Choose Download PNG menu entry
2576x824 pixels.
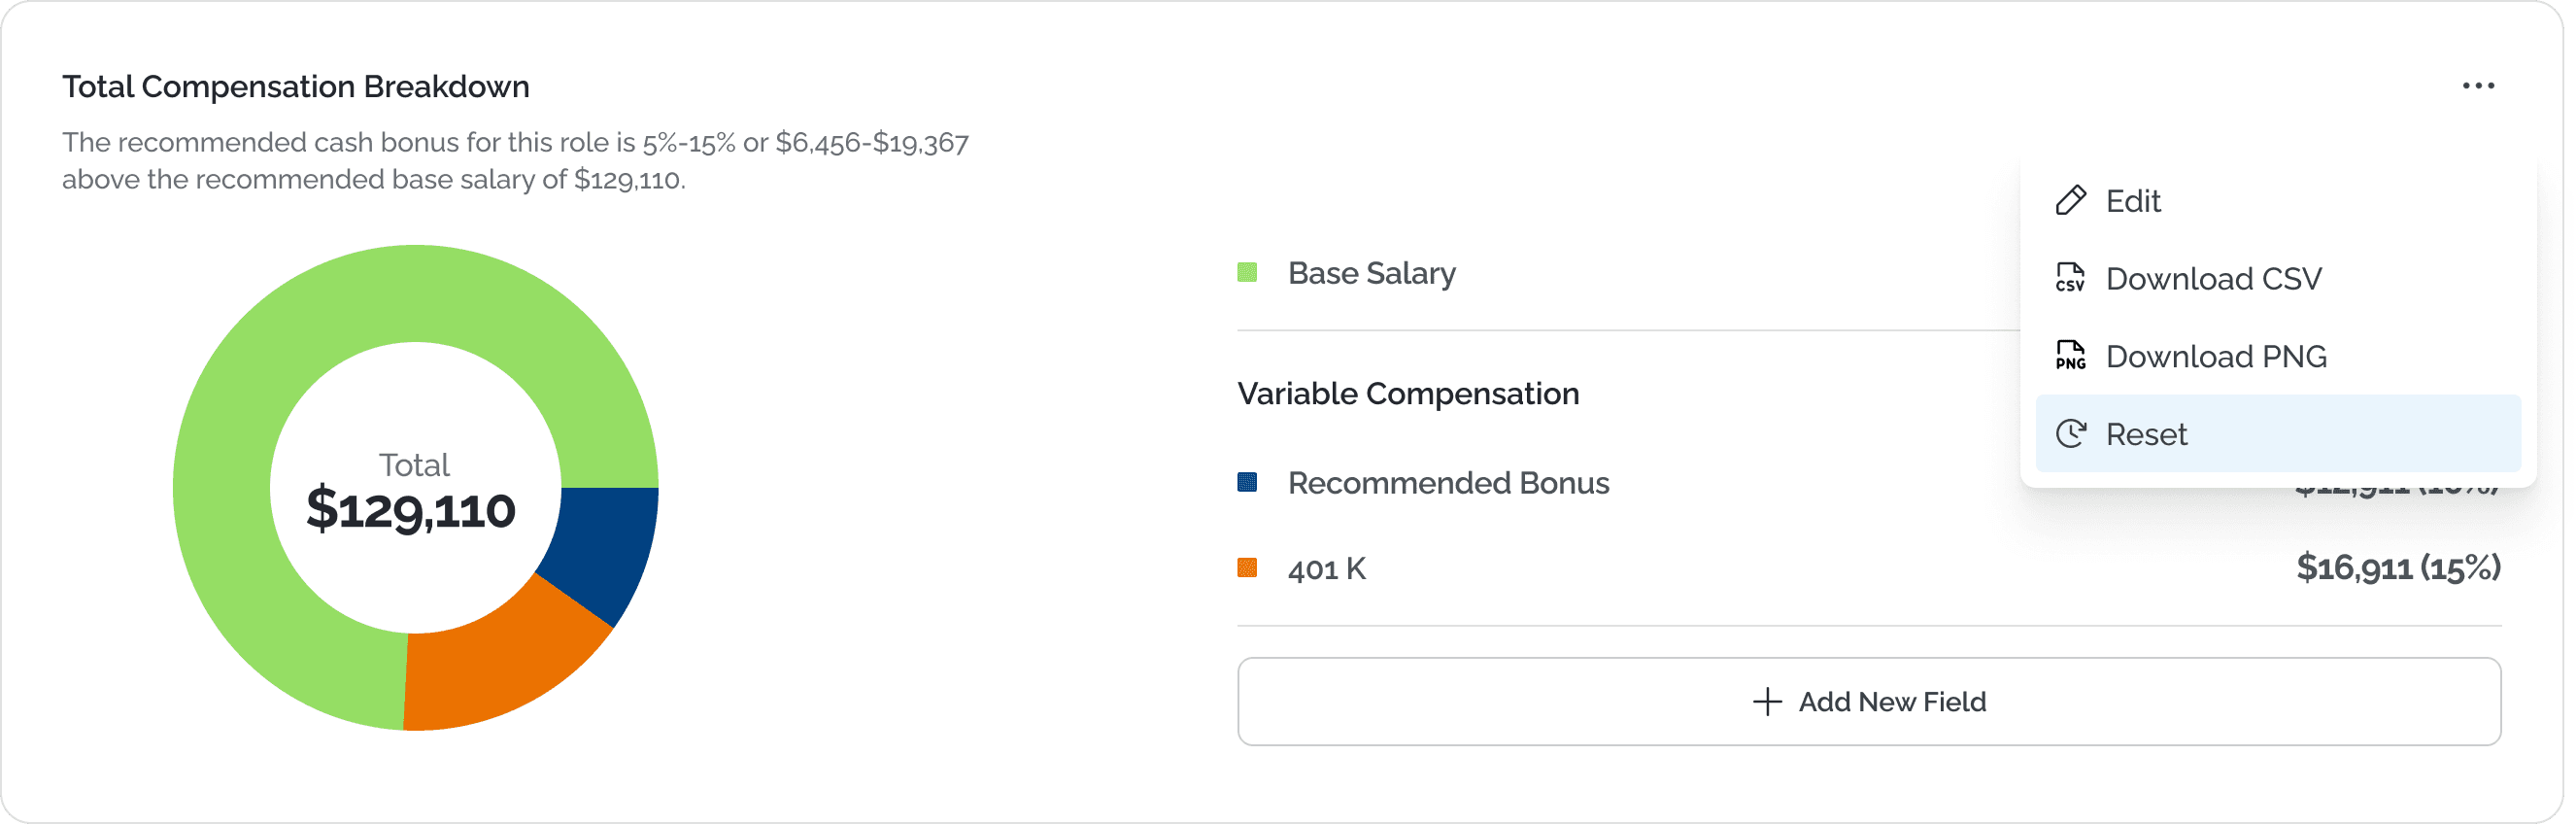tap(2216, 356)
